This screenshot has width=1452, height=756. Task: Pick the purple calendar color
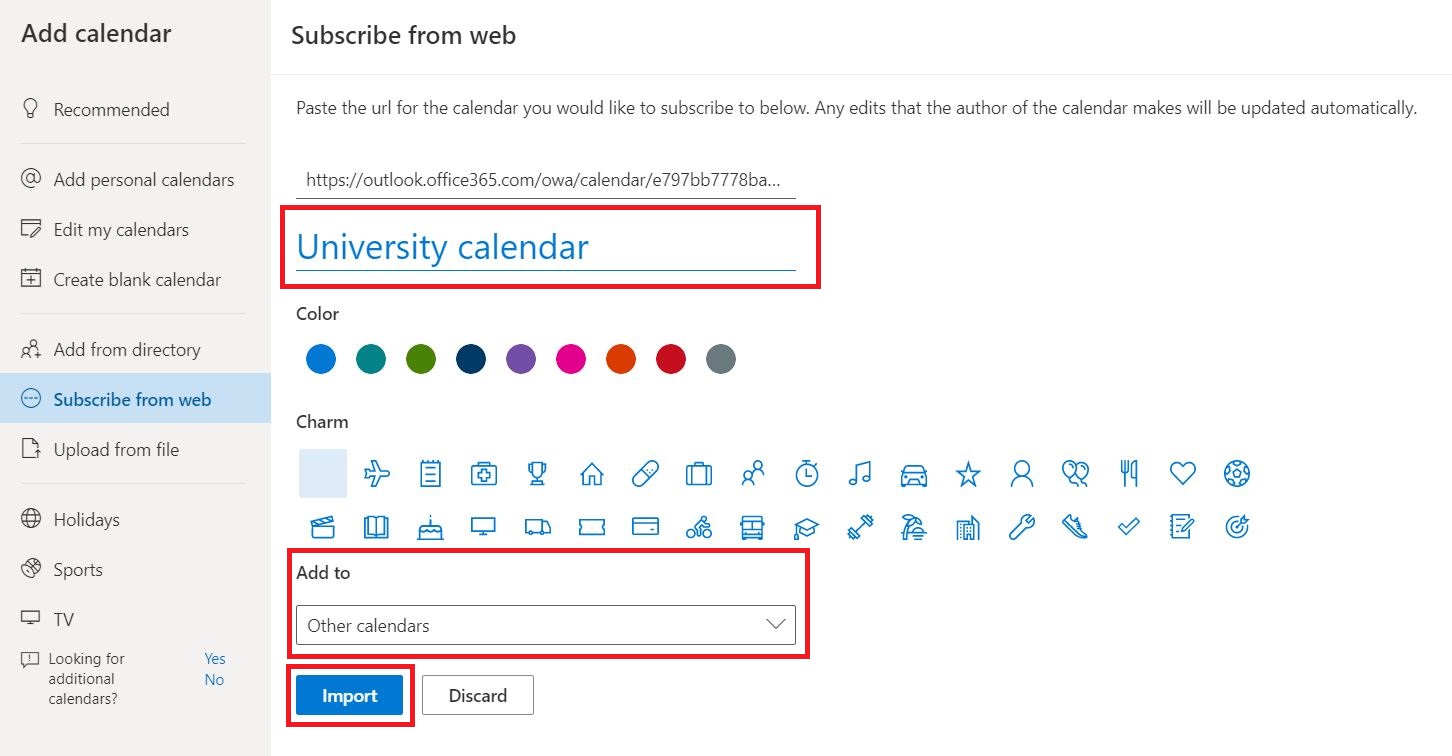(x=521, y=359)
